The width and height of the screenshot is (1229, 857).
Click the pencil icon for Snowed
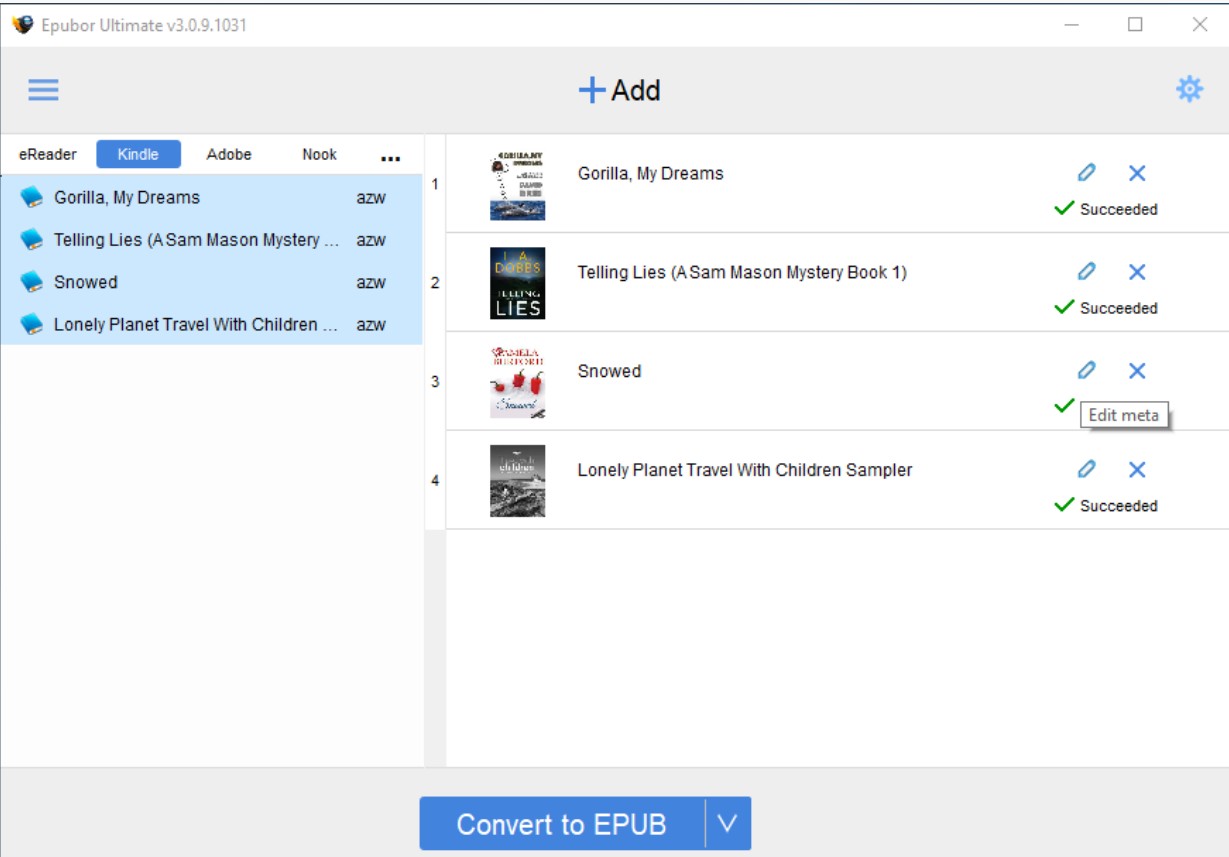coord(1087,371)
